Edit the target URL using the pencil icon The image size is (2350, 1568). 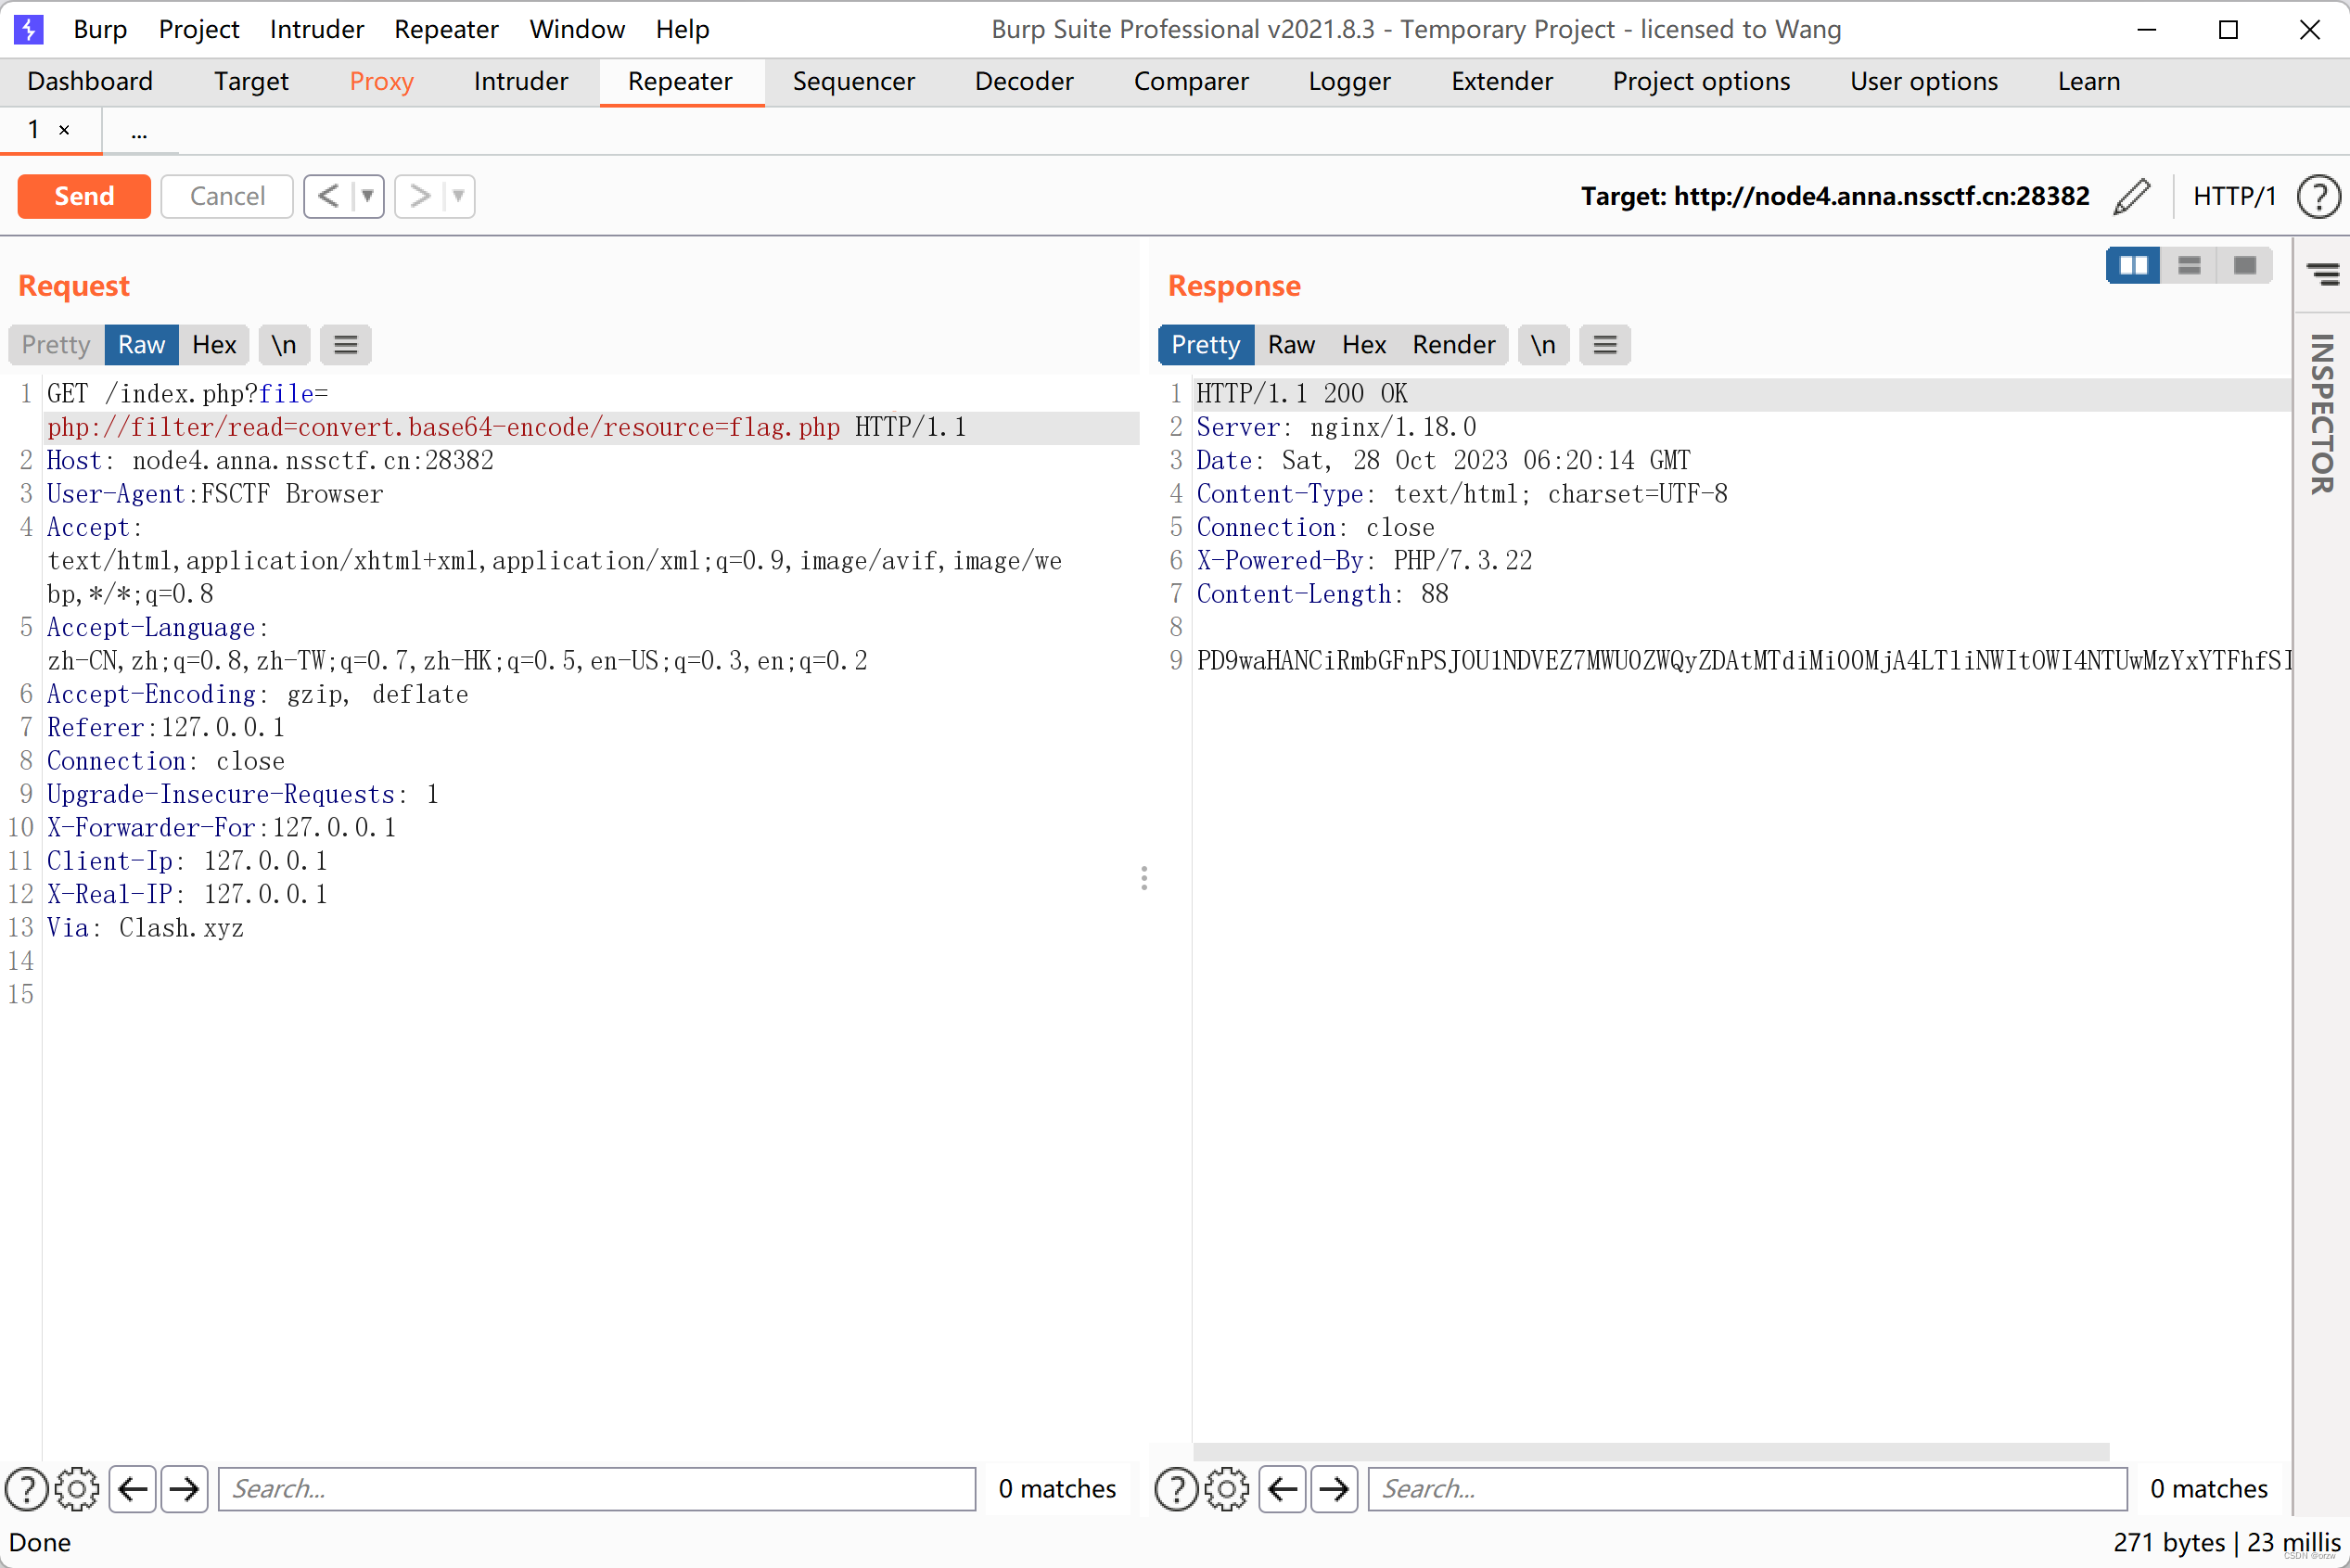coord(2131,196)
